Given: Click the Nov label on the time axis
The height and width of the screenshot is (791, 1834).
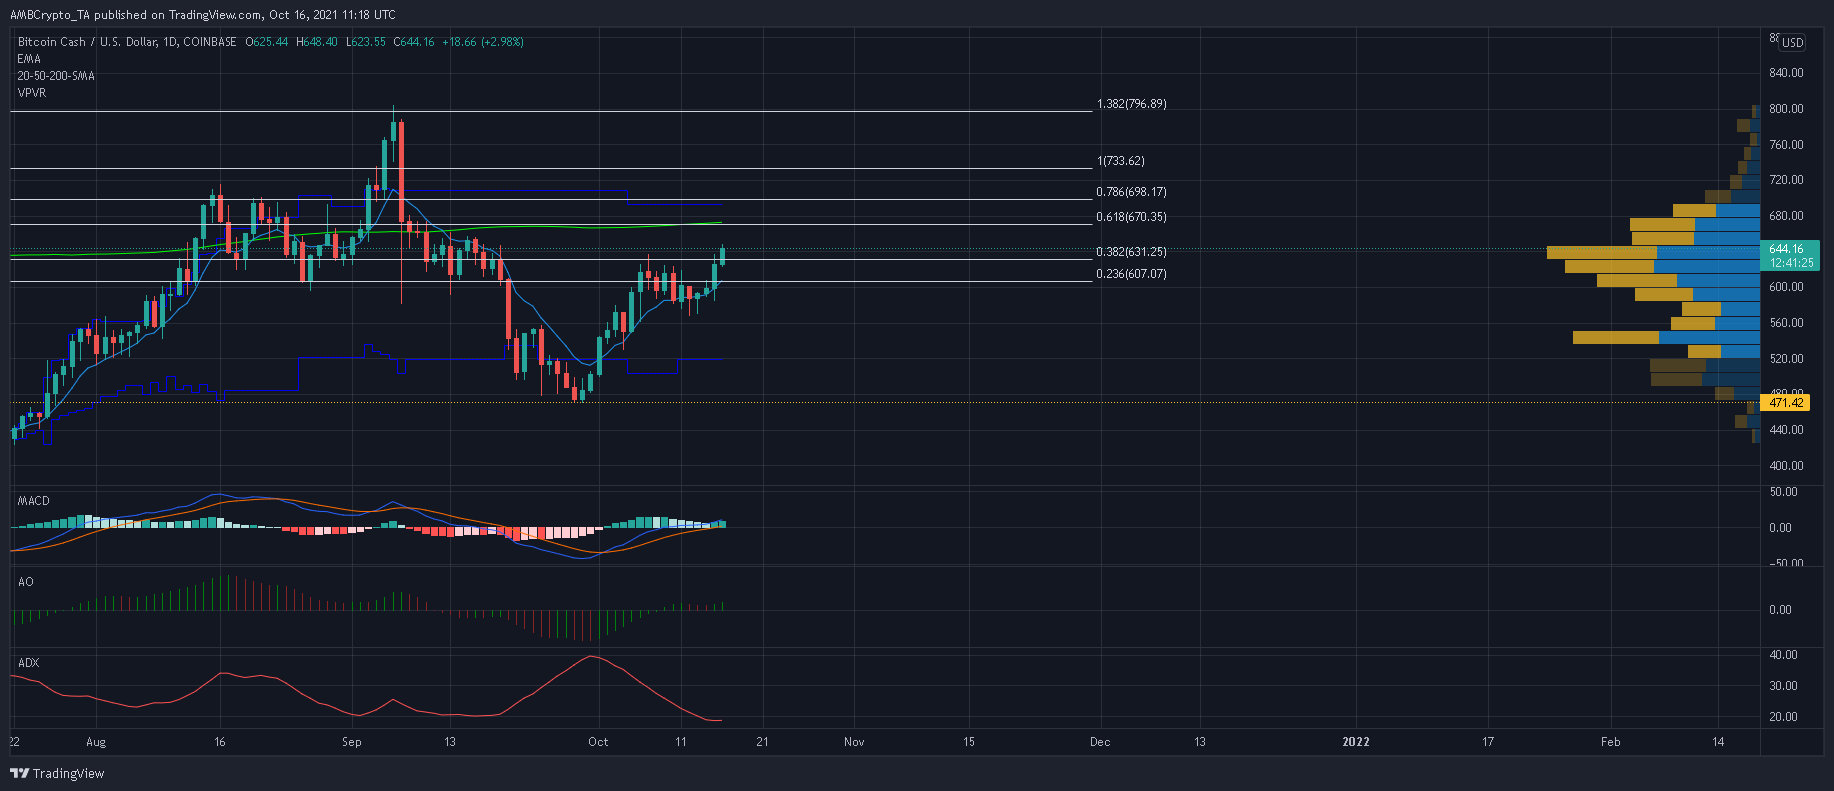Looking at the screenshot, I should tap(854, 742).
